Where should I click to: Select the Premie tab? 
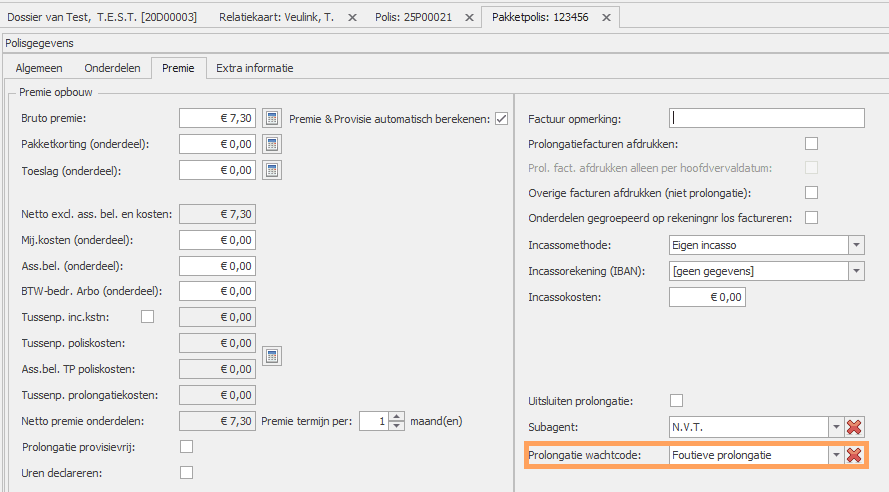pos(178,68)
